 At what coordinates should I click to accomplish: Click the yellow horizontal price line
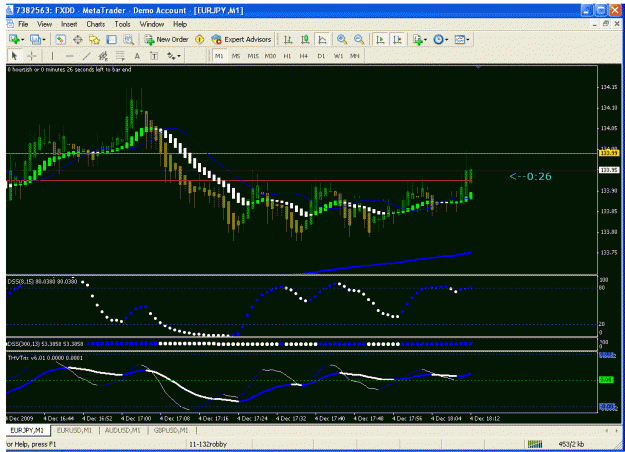(x=302, y=153)
